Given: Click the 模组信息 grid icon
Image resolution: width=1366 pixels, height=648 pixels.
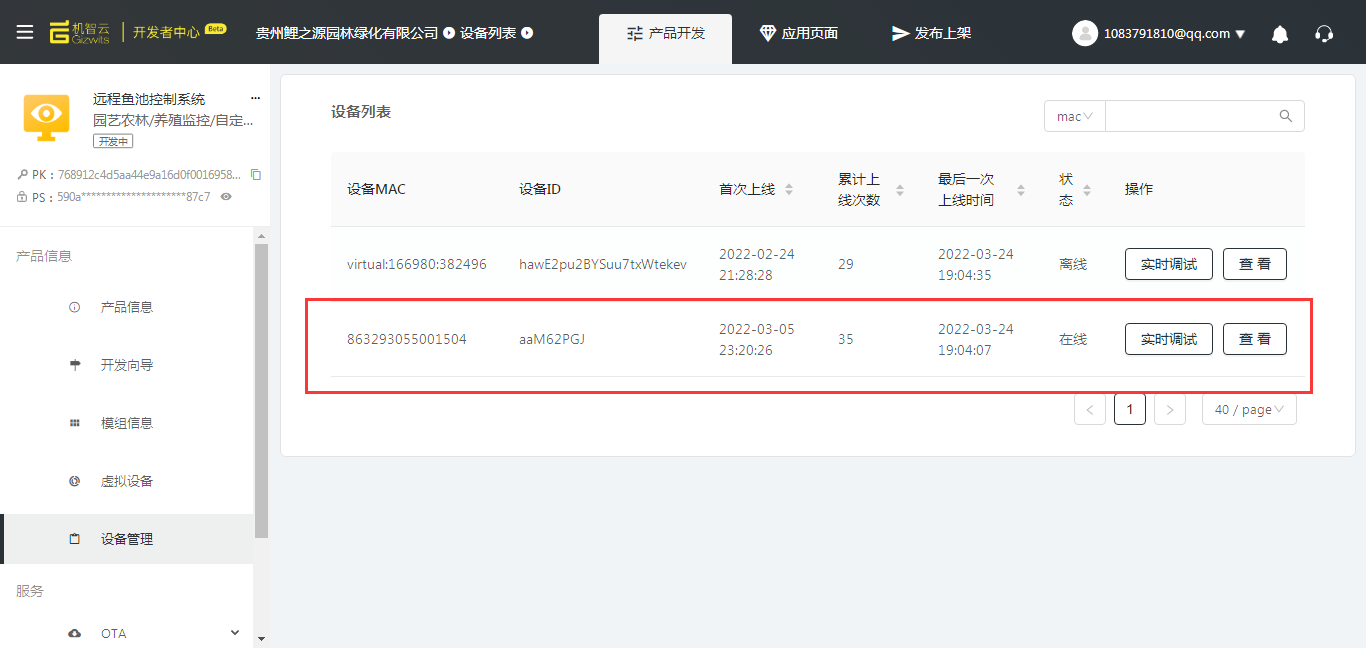Looking at the screenshot, I should (x=74, y=423).
